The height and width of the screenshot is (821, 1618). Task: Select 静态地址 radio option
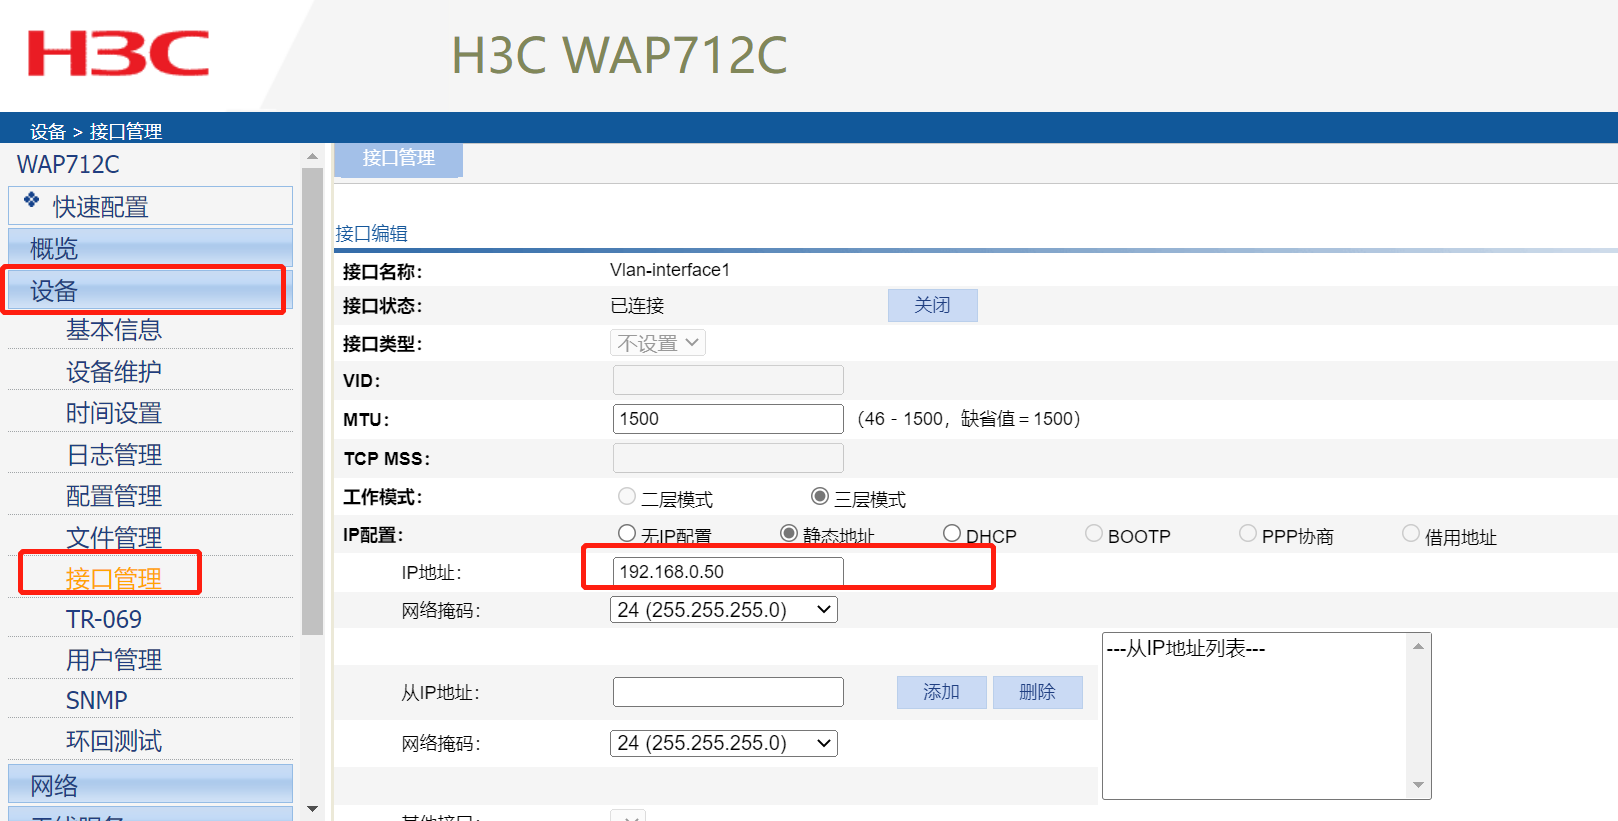(789, 533)
